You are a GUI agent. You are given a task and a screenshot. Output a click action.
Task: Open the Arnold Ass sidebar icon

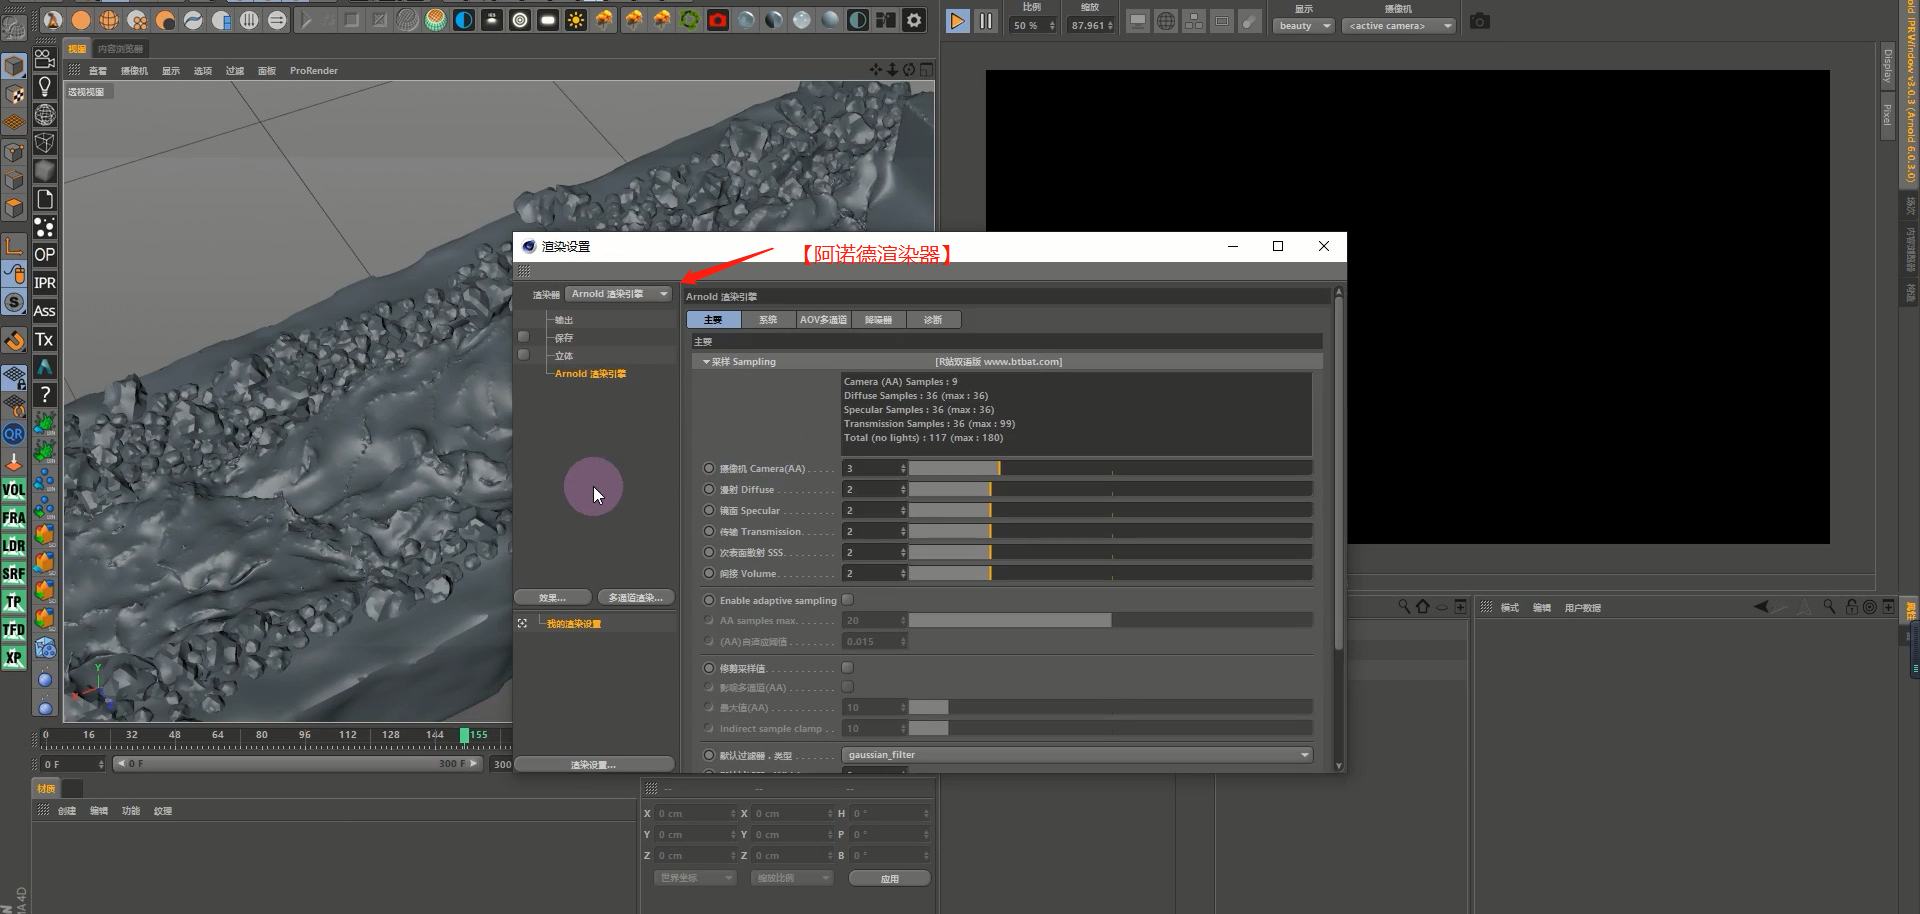click(44, 311)
